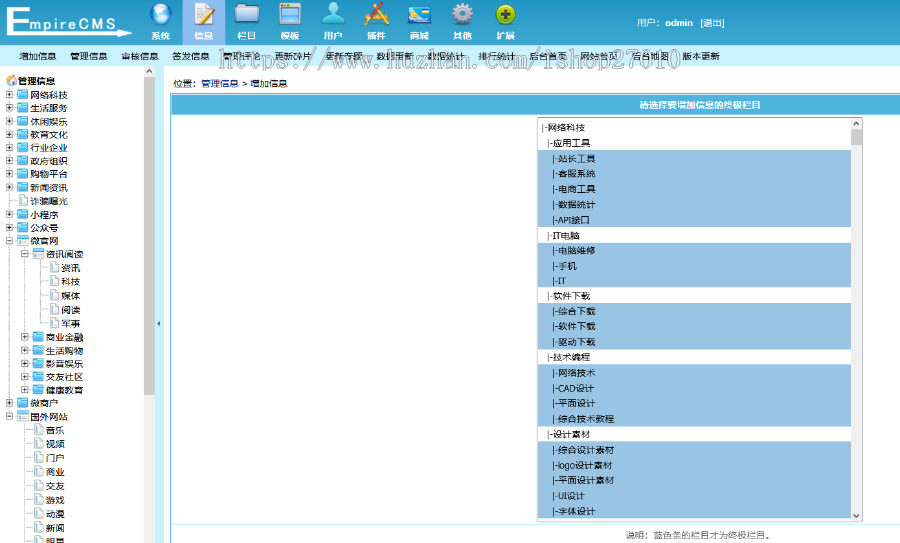Viewport: 900px width, 543px height.
Task: Expand the 购物平台 tree node
Action: 9,173
